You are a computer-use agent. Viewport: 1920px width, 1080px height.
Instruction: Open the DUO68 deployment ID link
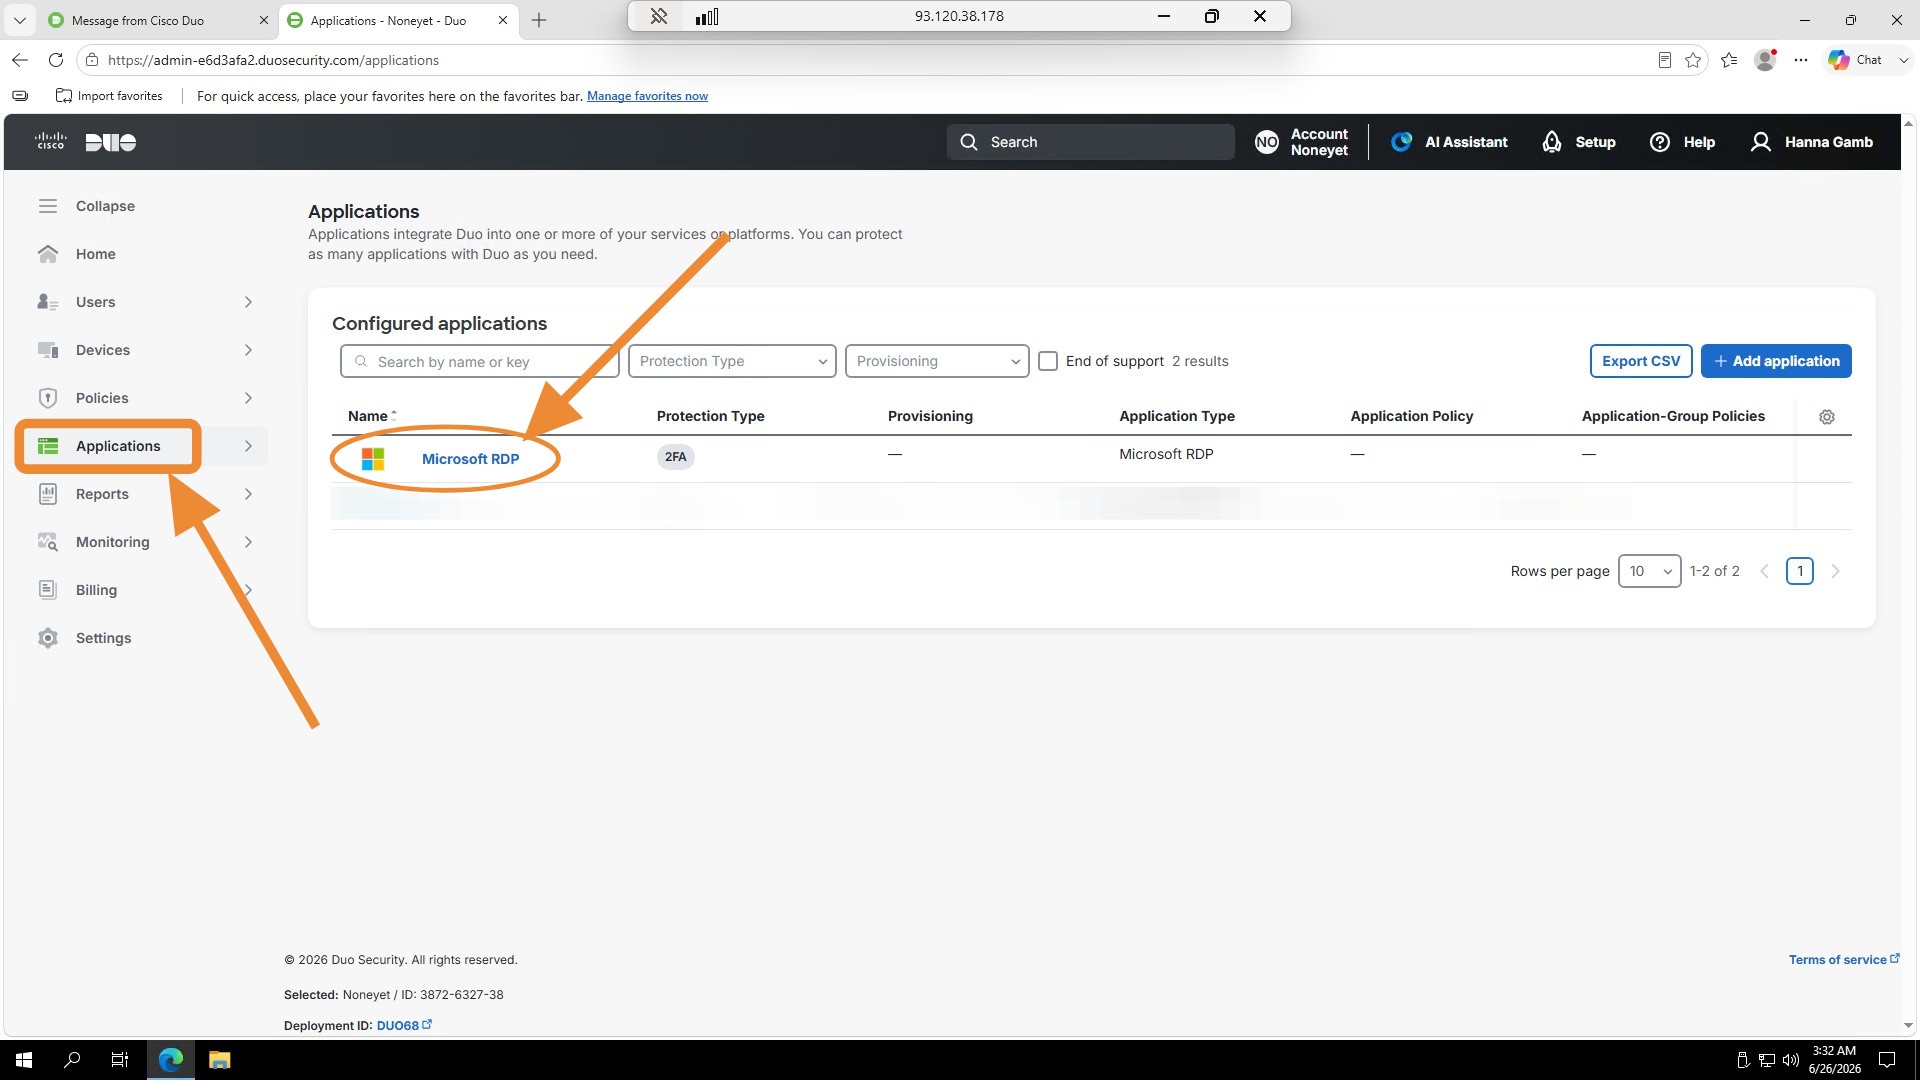403,1025
